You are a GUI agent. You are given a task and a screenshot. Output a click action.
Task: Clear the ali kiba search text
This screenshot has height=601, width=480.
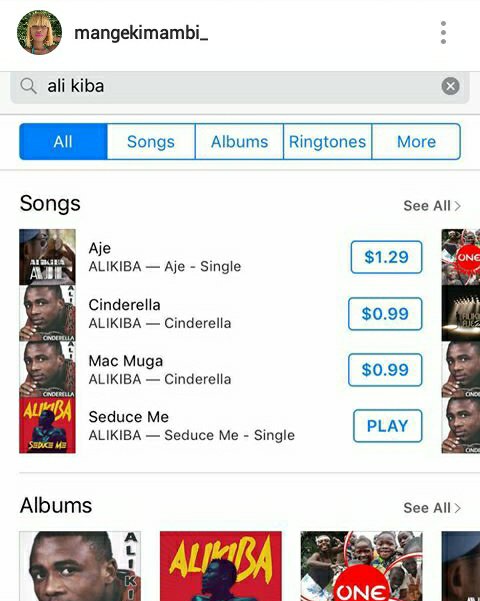450,86
